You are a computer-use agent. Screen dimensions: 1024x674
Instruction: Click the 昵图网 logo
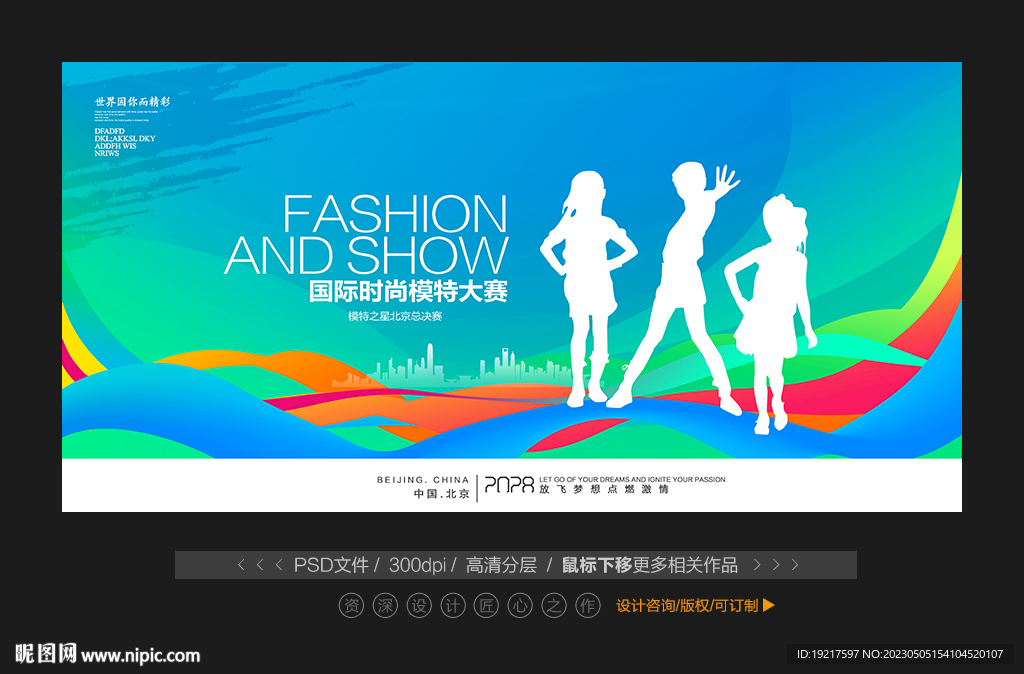46,653
